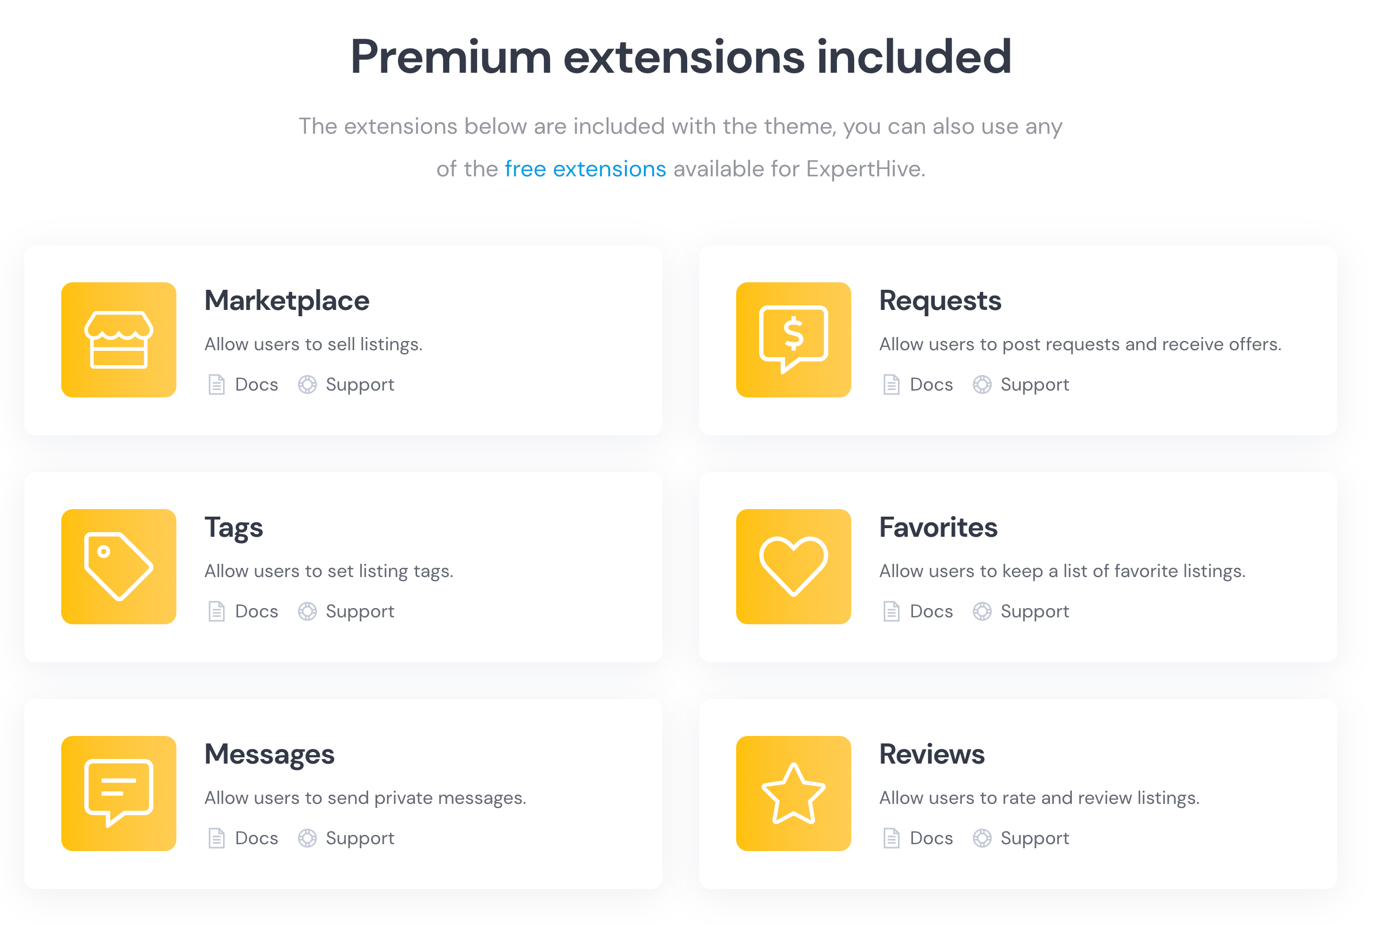Open Docs for the Favorites extension
1379x925 pixels.
(918, 612)
